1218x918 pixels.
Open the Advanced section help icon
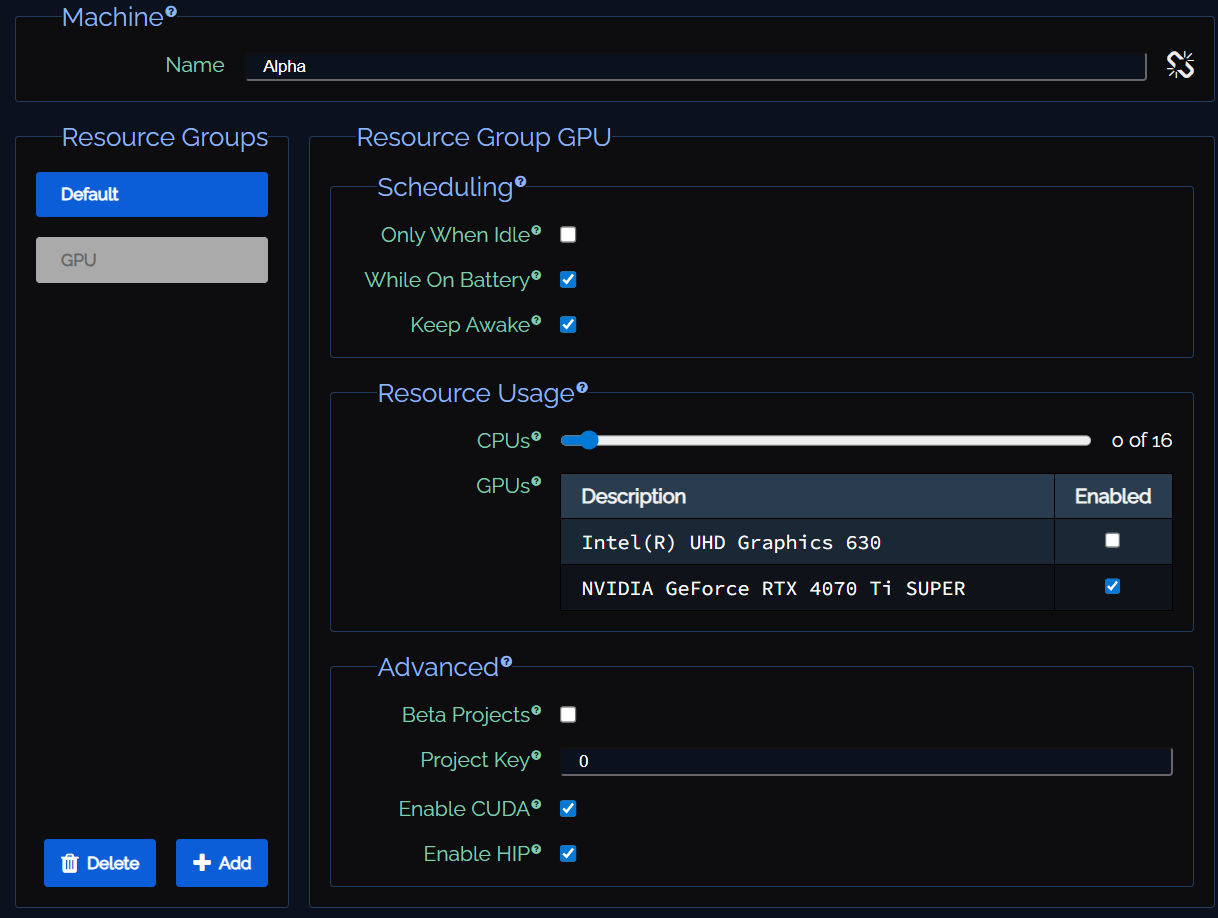click(506, 662)
